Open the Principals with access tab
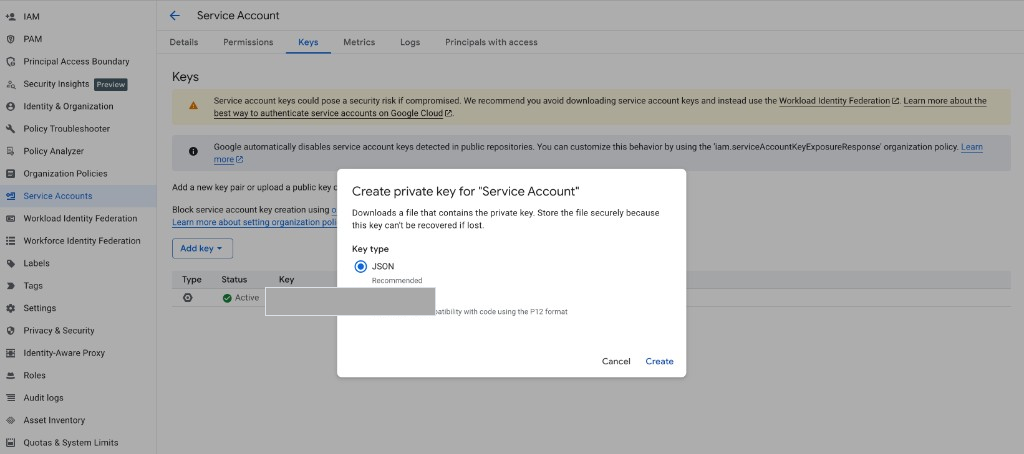 (x=491, y=42)
